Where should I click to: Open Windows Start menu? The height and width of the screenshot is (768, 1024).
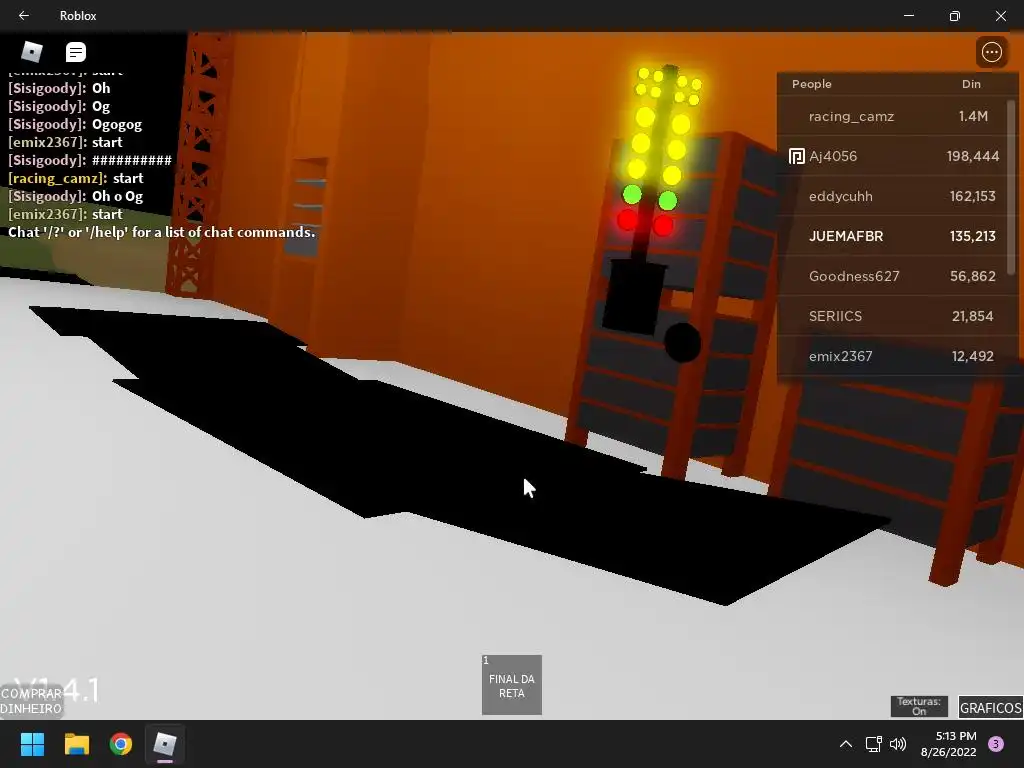(x=32, y=744)
